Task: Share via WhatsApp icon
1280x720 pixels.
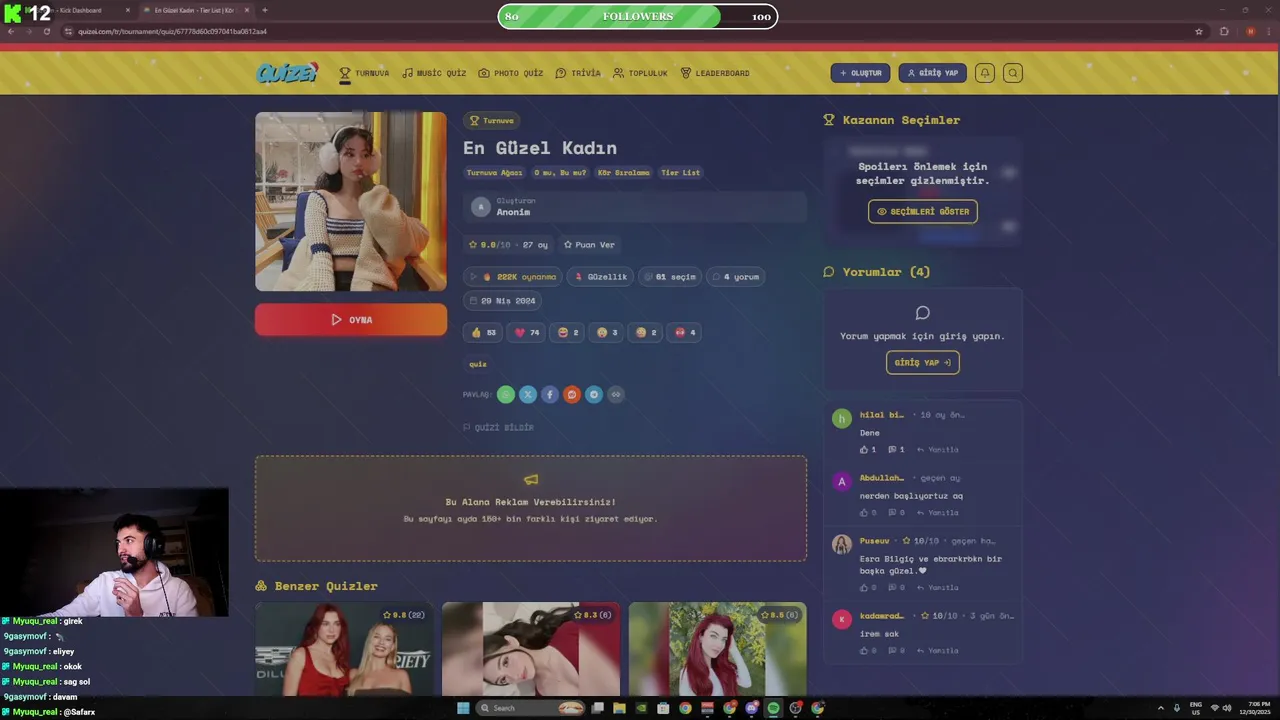Action: (506, 395)
